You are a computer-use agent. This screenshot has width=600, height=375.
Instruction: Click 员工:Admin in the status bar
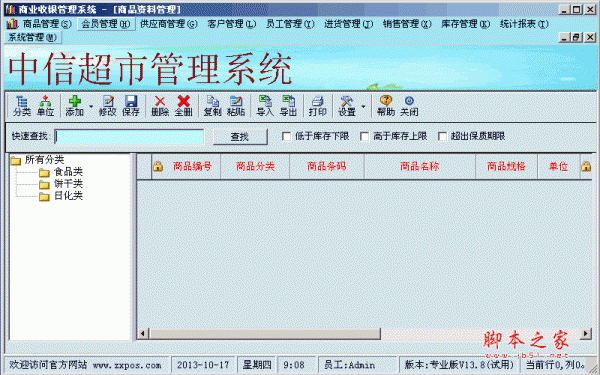tap(349, 365)
